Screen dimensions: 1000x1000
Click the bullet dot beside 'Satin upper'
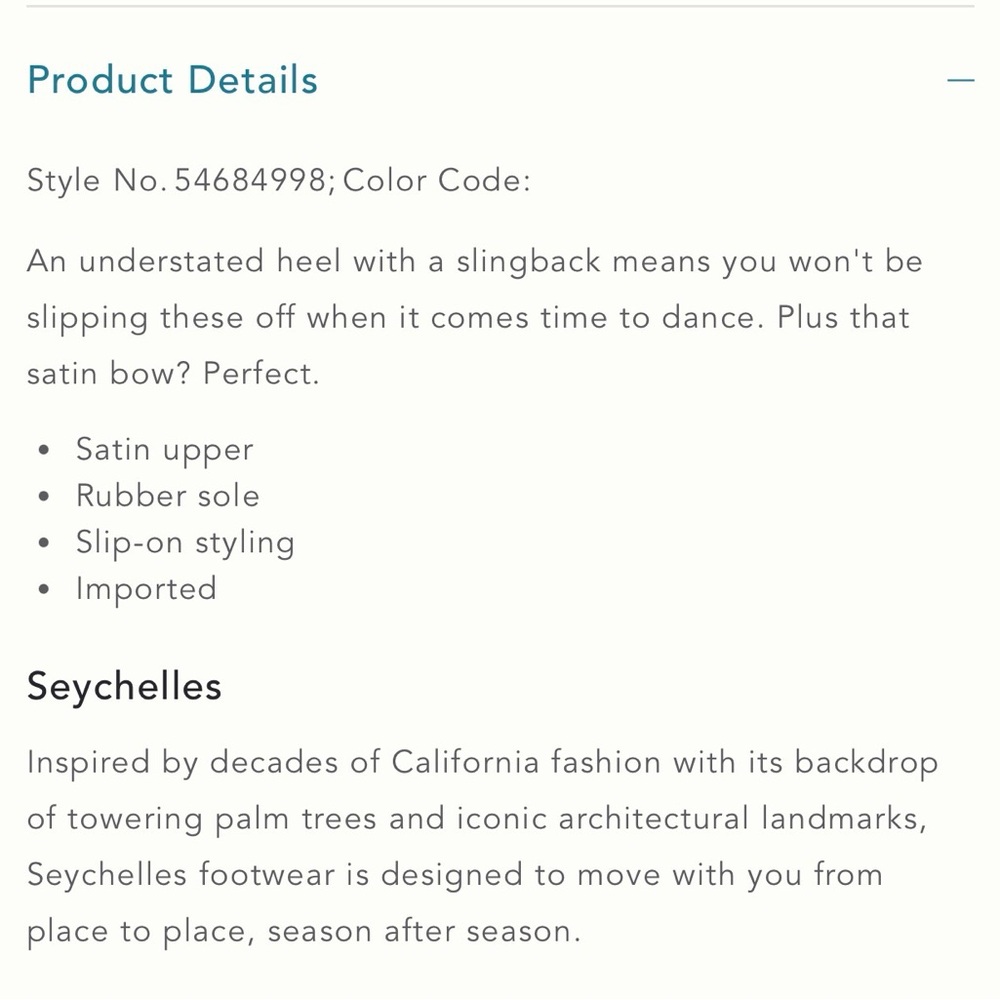pyautogui.click(x=43, y=451)
